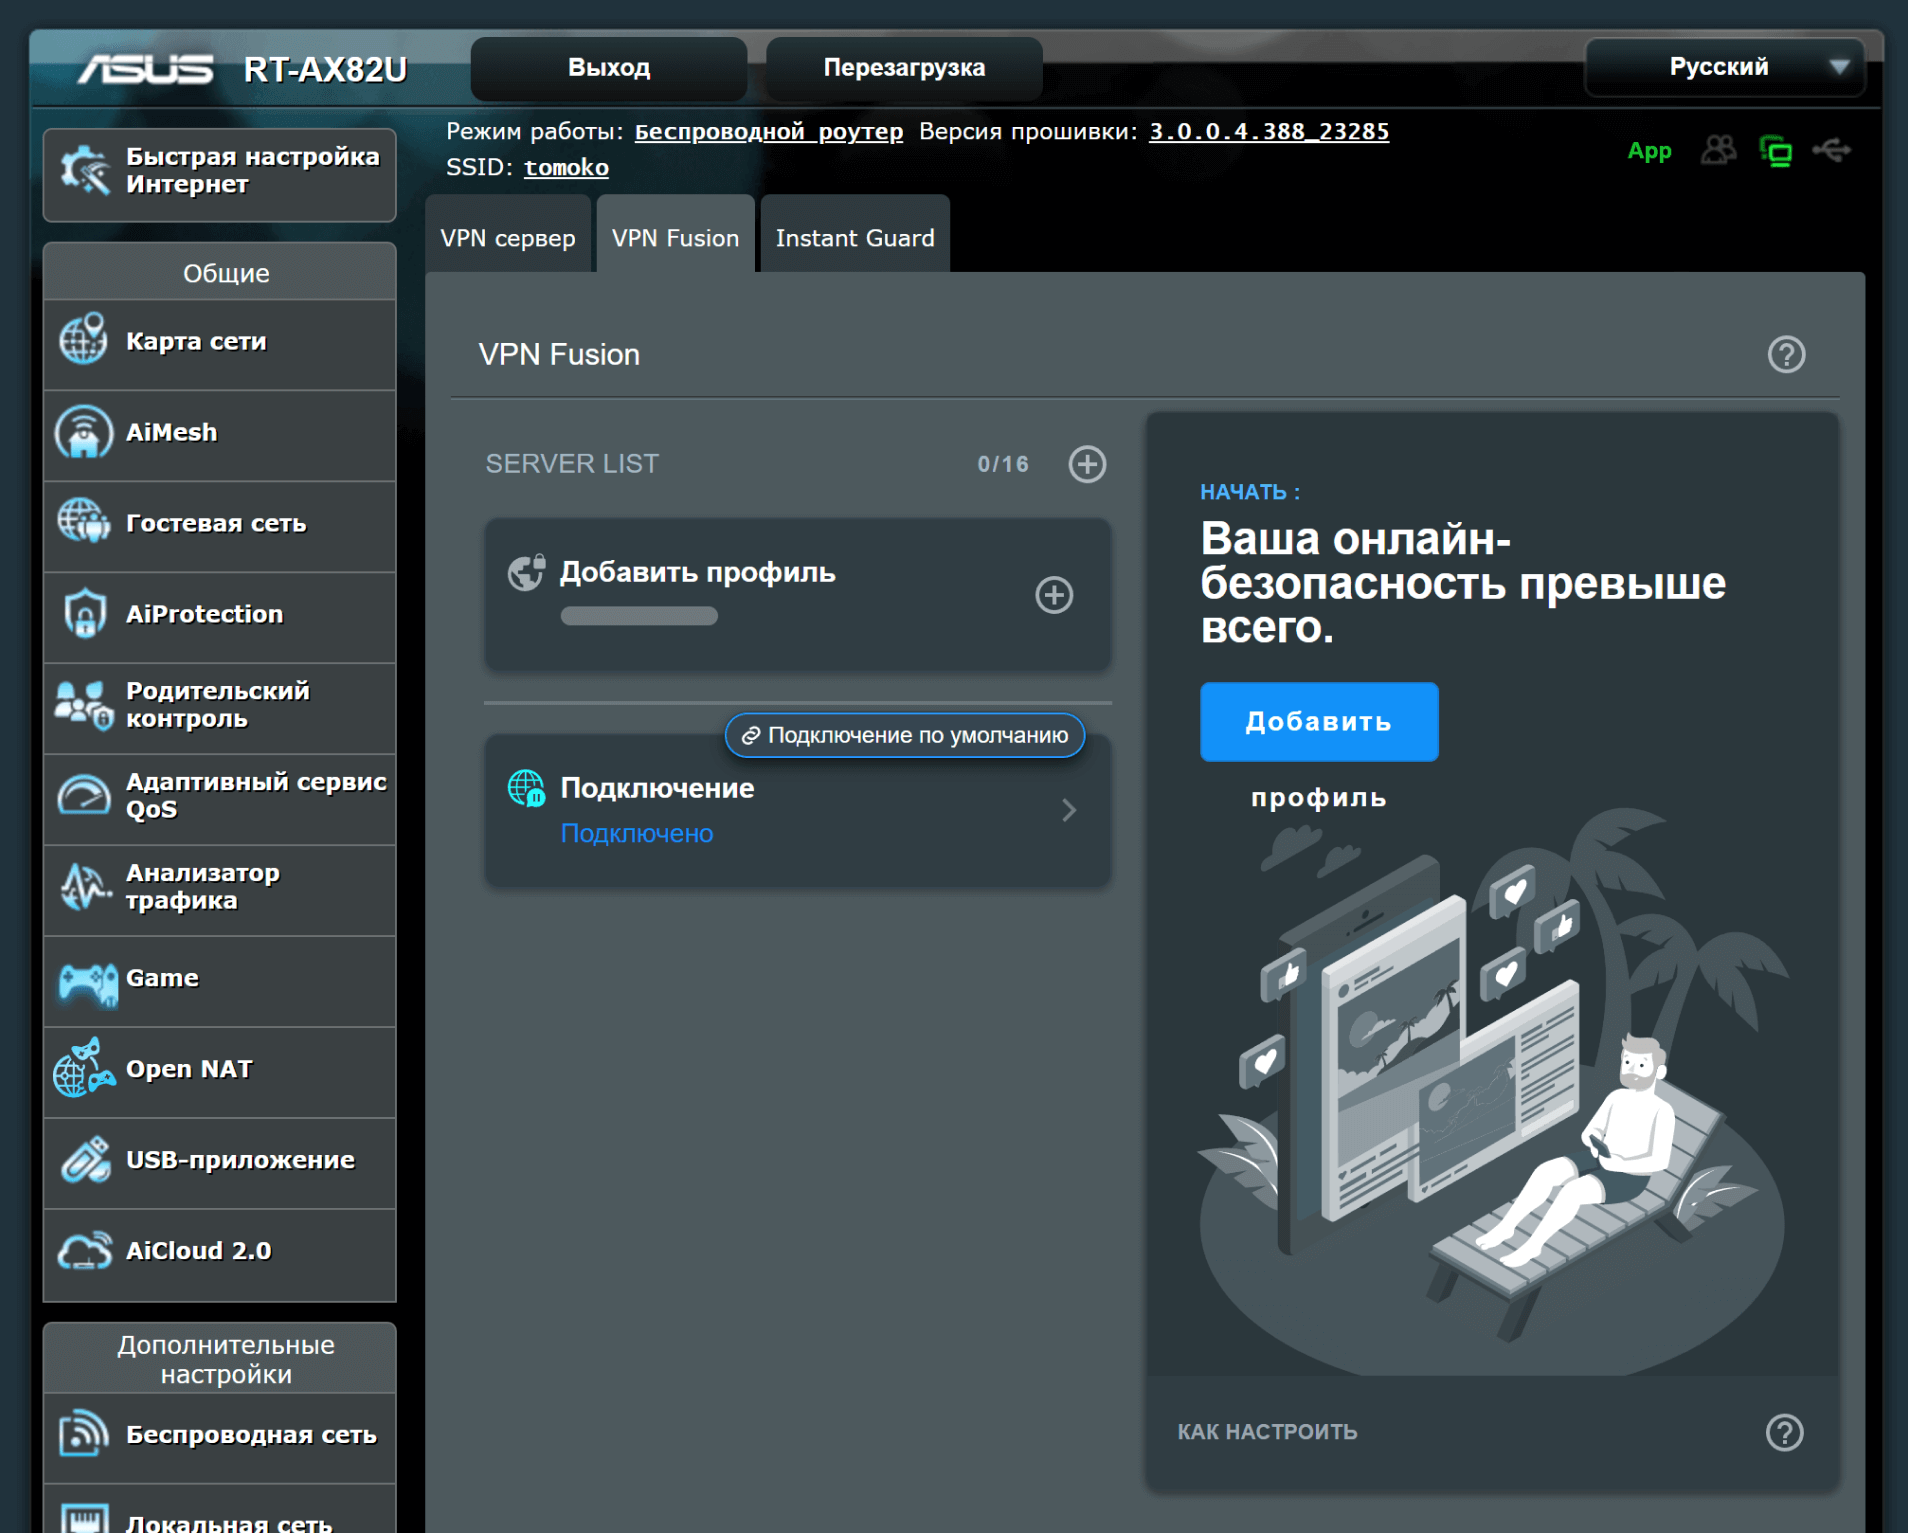Click the USB status icon in header

1831,151
